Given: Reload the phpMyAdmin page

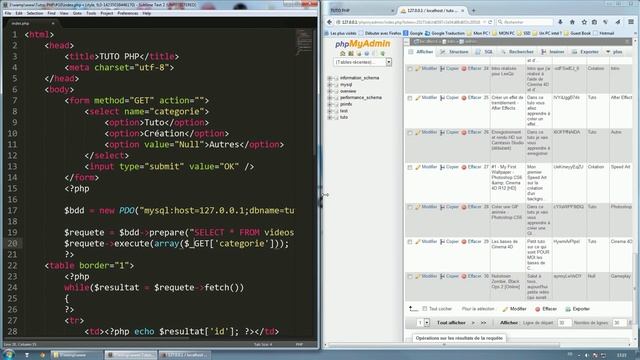Looking at the screenshot, I should pyautogui.click(x=490, y=22).
